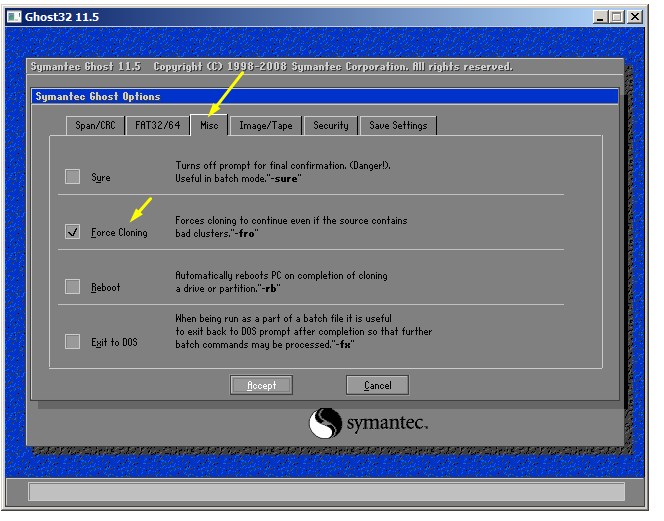Viewport: 664px width, 521px height.
Task: Select the Misc tab
Action: click(209, 125)
